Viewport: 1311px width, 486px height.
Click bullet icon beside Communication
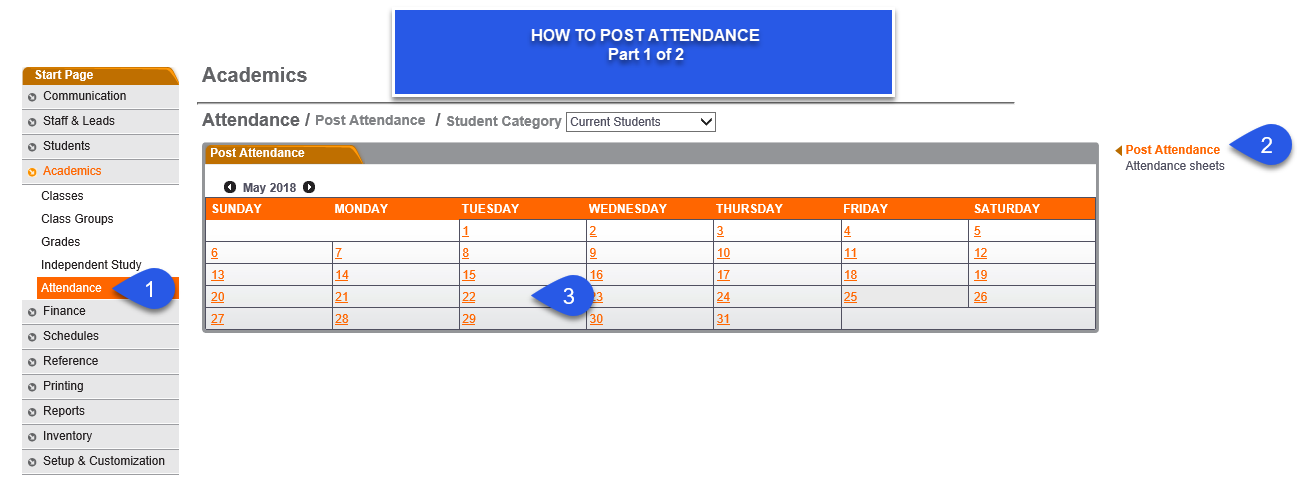33,97
